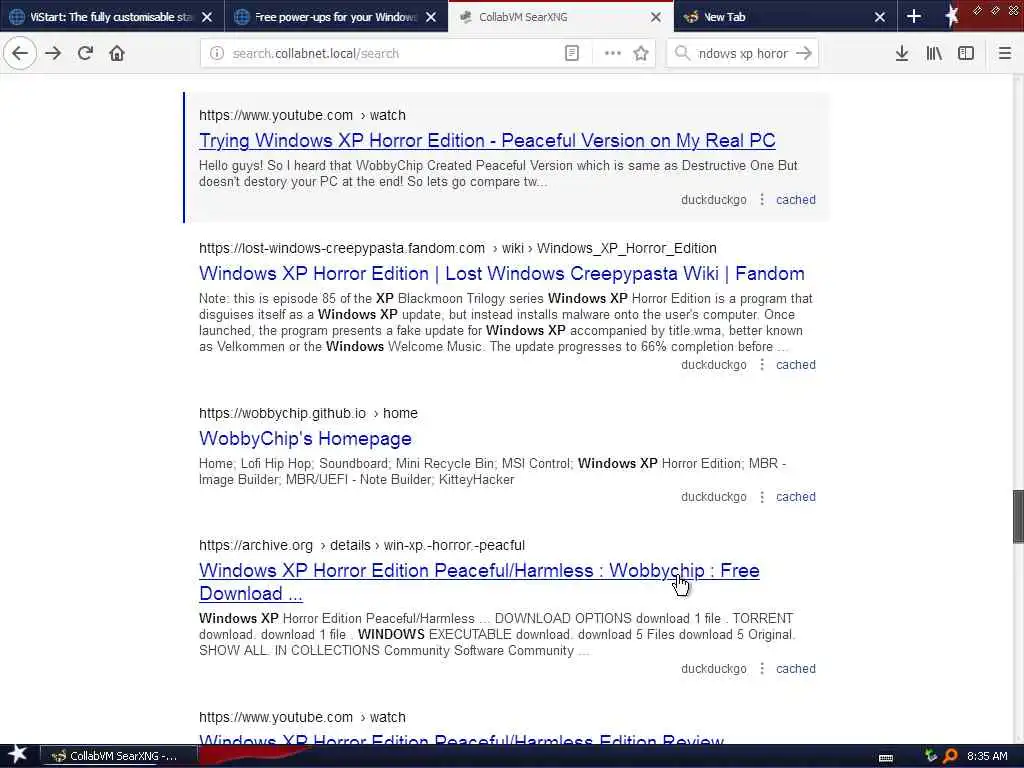The width and height of the screenshot is (1024, 768).
Task: Close the New Tab tab
Action: pyautogui.click(x=880, y=17)
